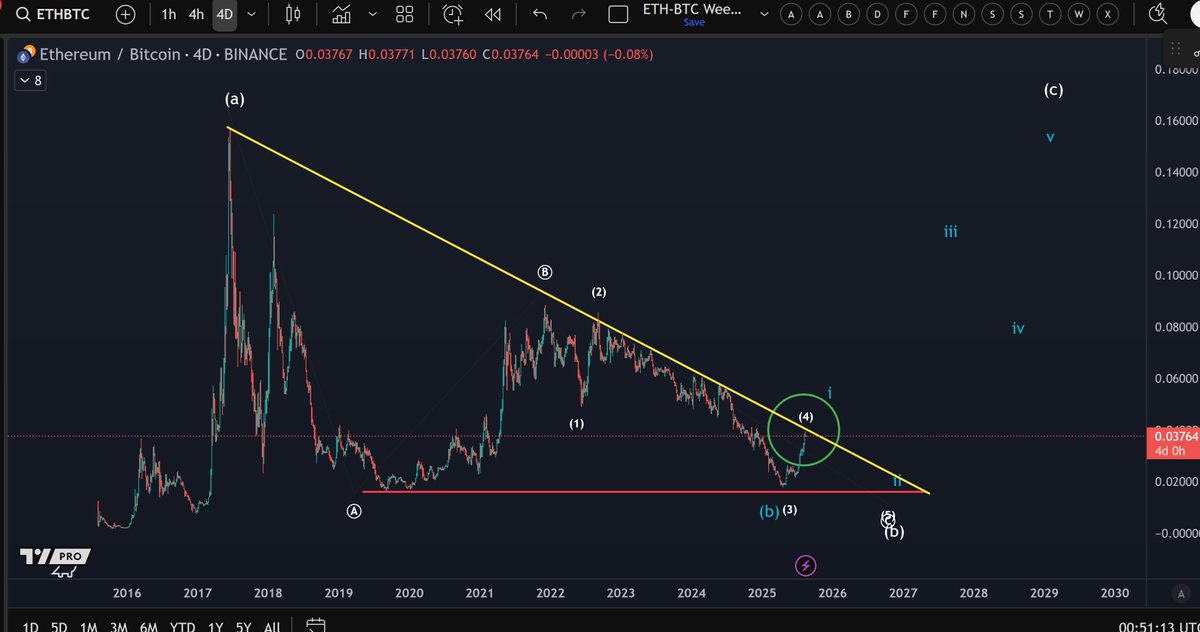Image resolution: width=1200 pixels, height=632 pixels.
Task: Set date range to YTD
Action: 182,626
